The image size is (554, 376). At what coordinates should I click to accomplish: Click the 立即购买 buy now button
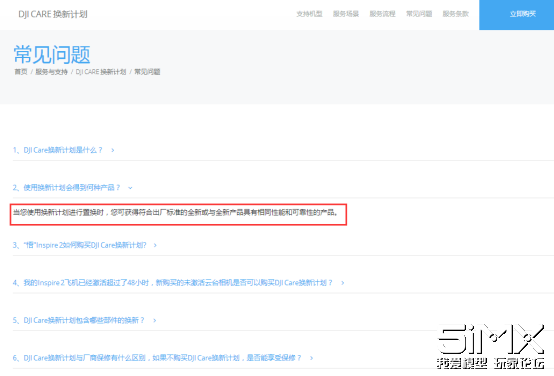pos(517,14)
